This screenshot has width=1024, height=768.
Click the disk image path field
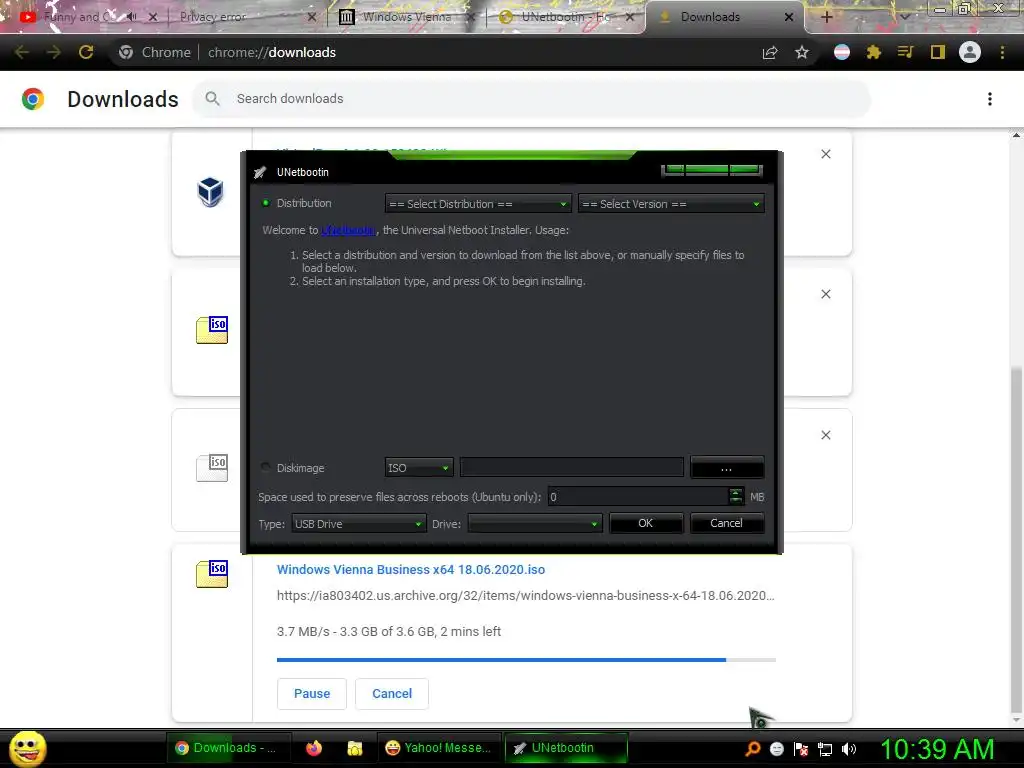(571, 468)
